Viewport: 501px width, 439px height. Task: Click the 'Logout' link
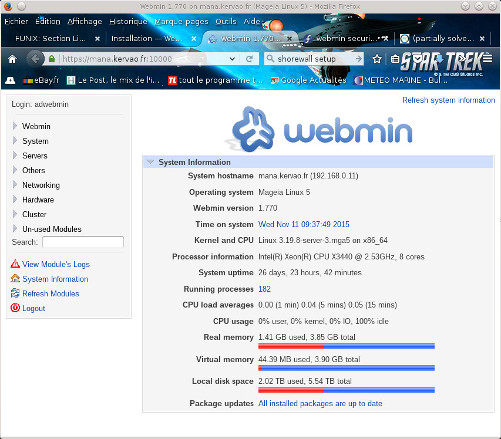34,308
